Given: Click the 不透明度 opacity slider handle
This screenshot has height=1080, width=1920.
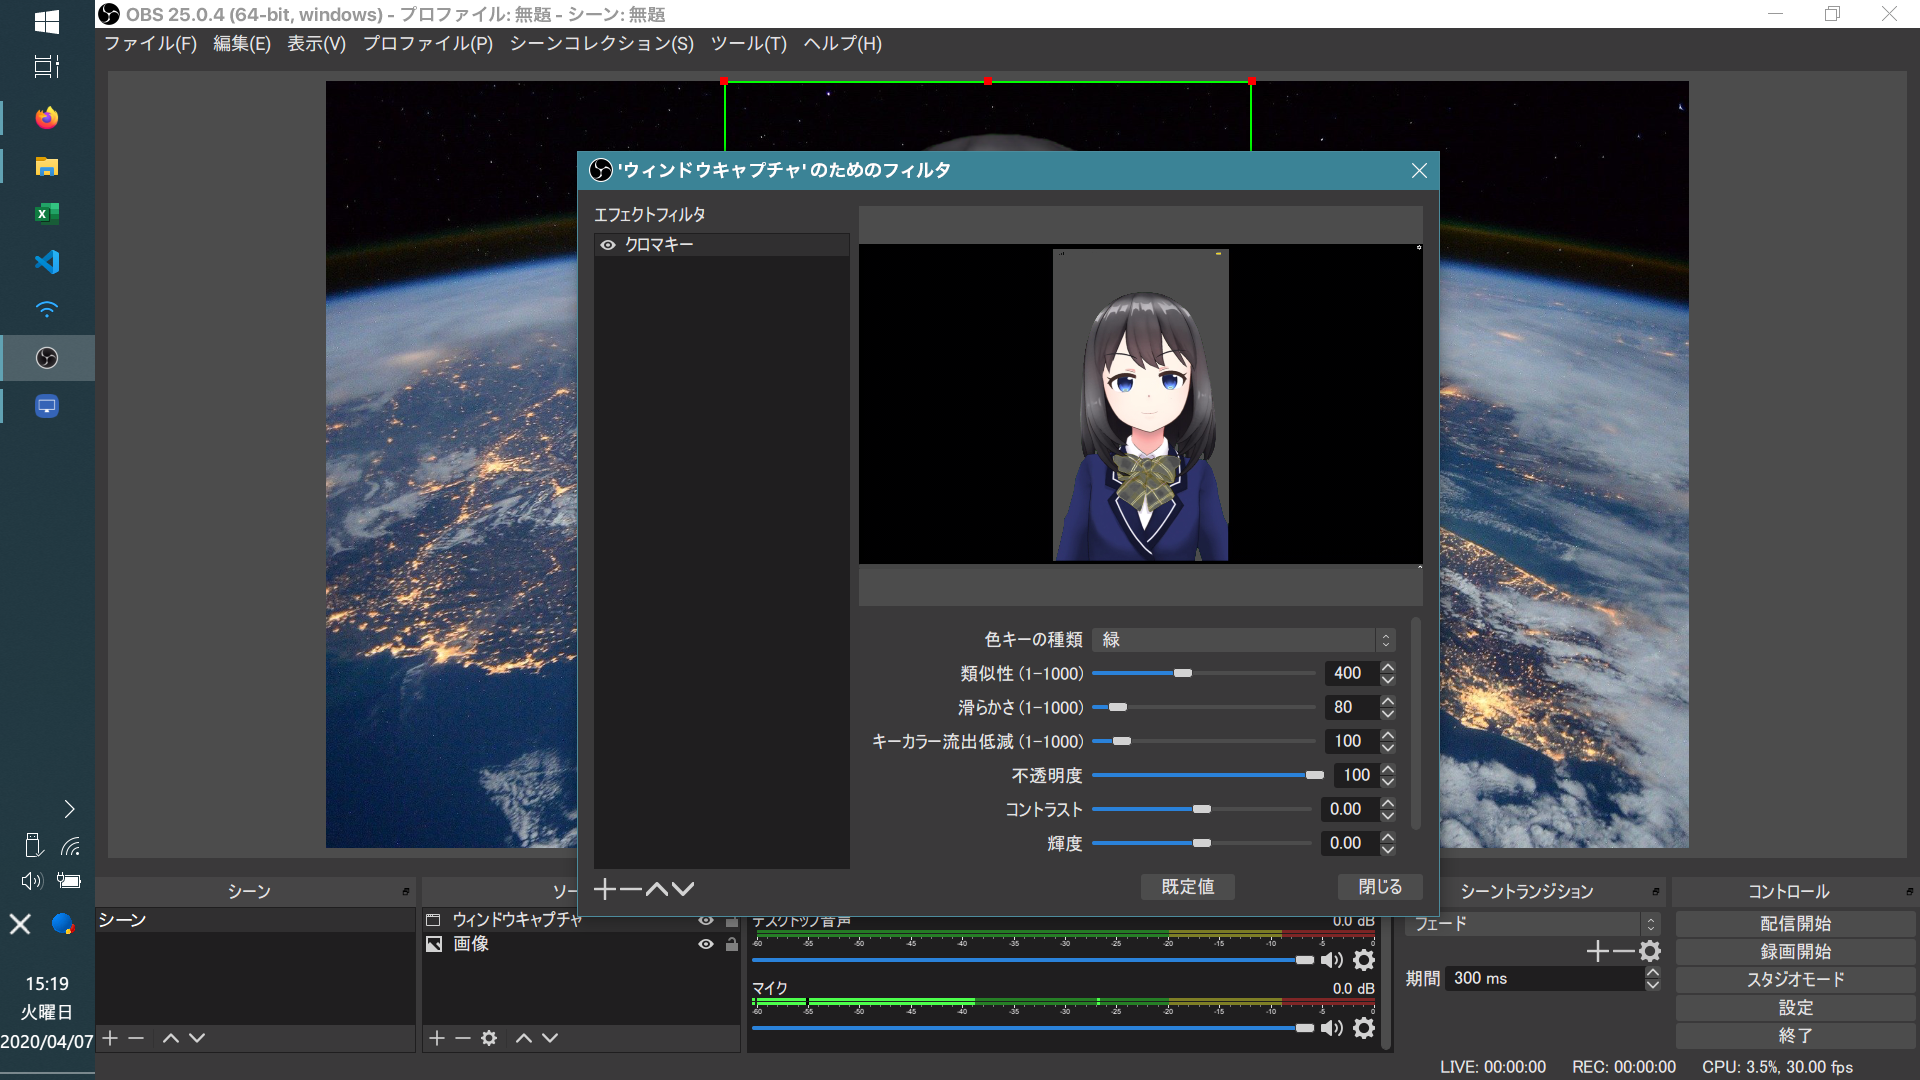Looking at the screenshot, I should (1314, 775).
